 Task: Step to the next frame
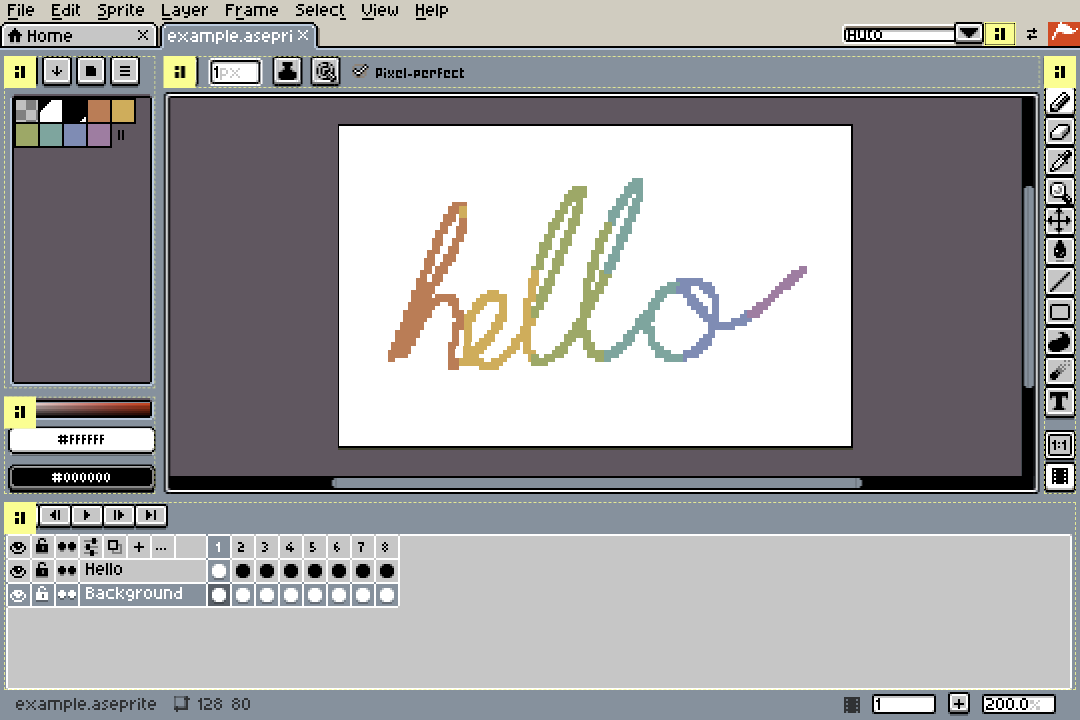point(118,515)
